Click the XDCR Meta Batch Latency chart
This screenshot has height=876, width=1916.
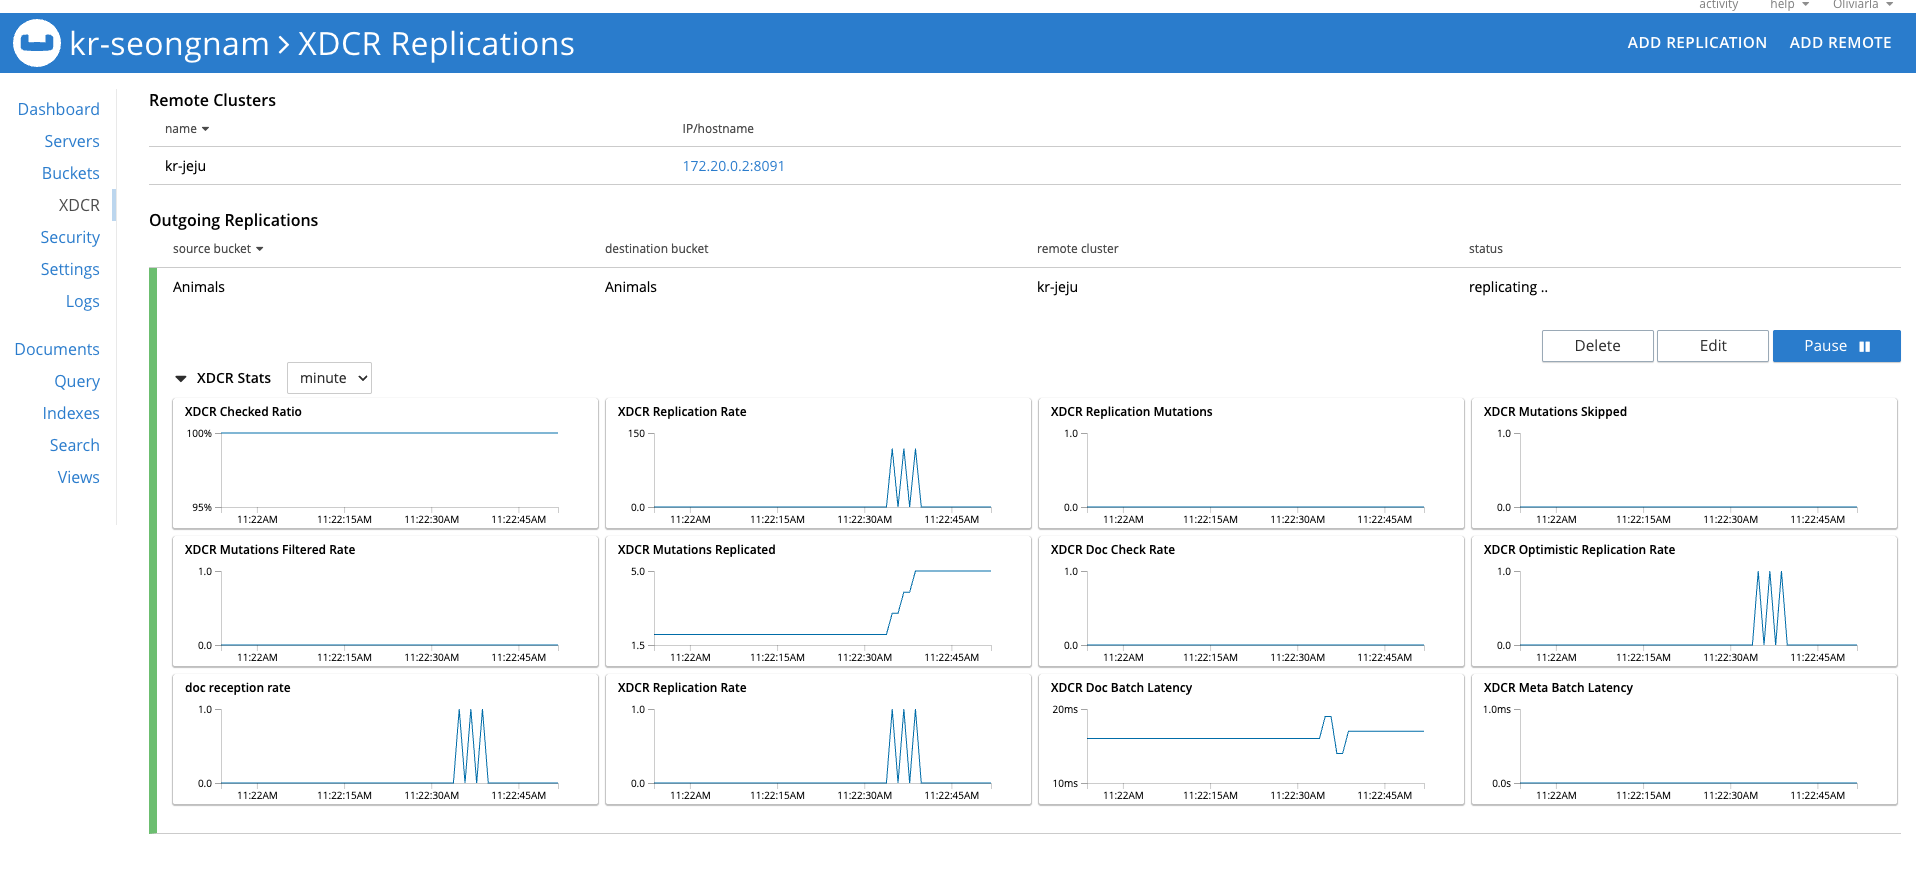tap(1684, 739)
